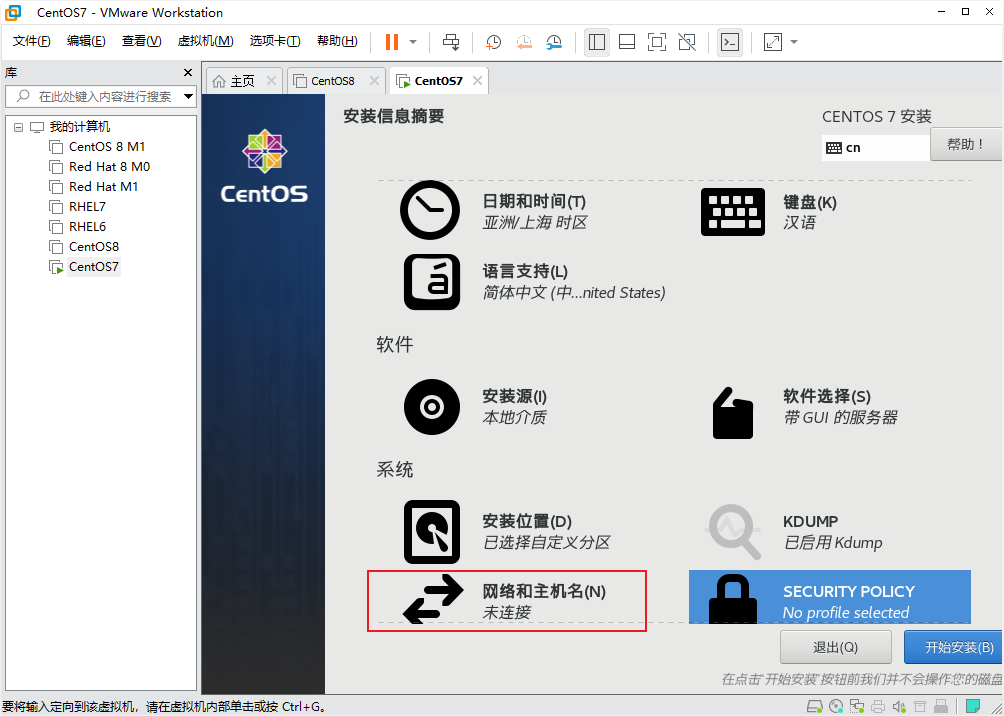Open 软件选择 package icon

tap(733, 412)
